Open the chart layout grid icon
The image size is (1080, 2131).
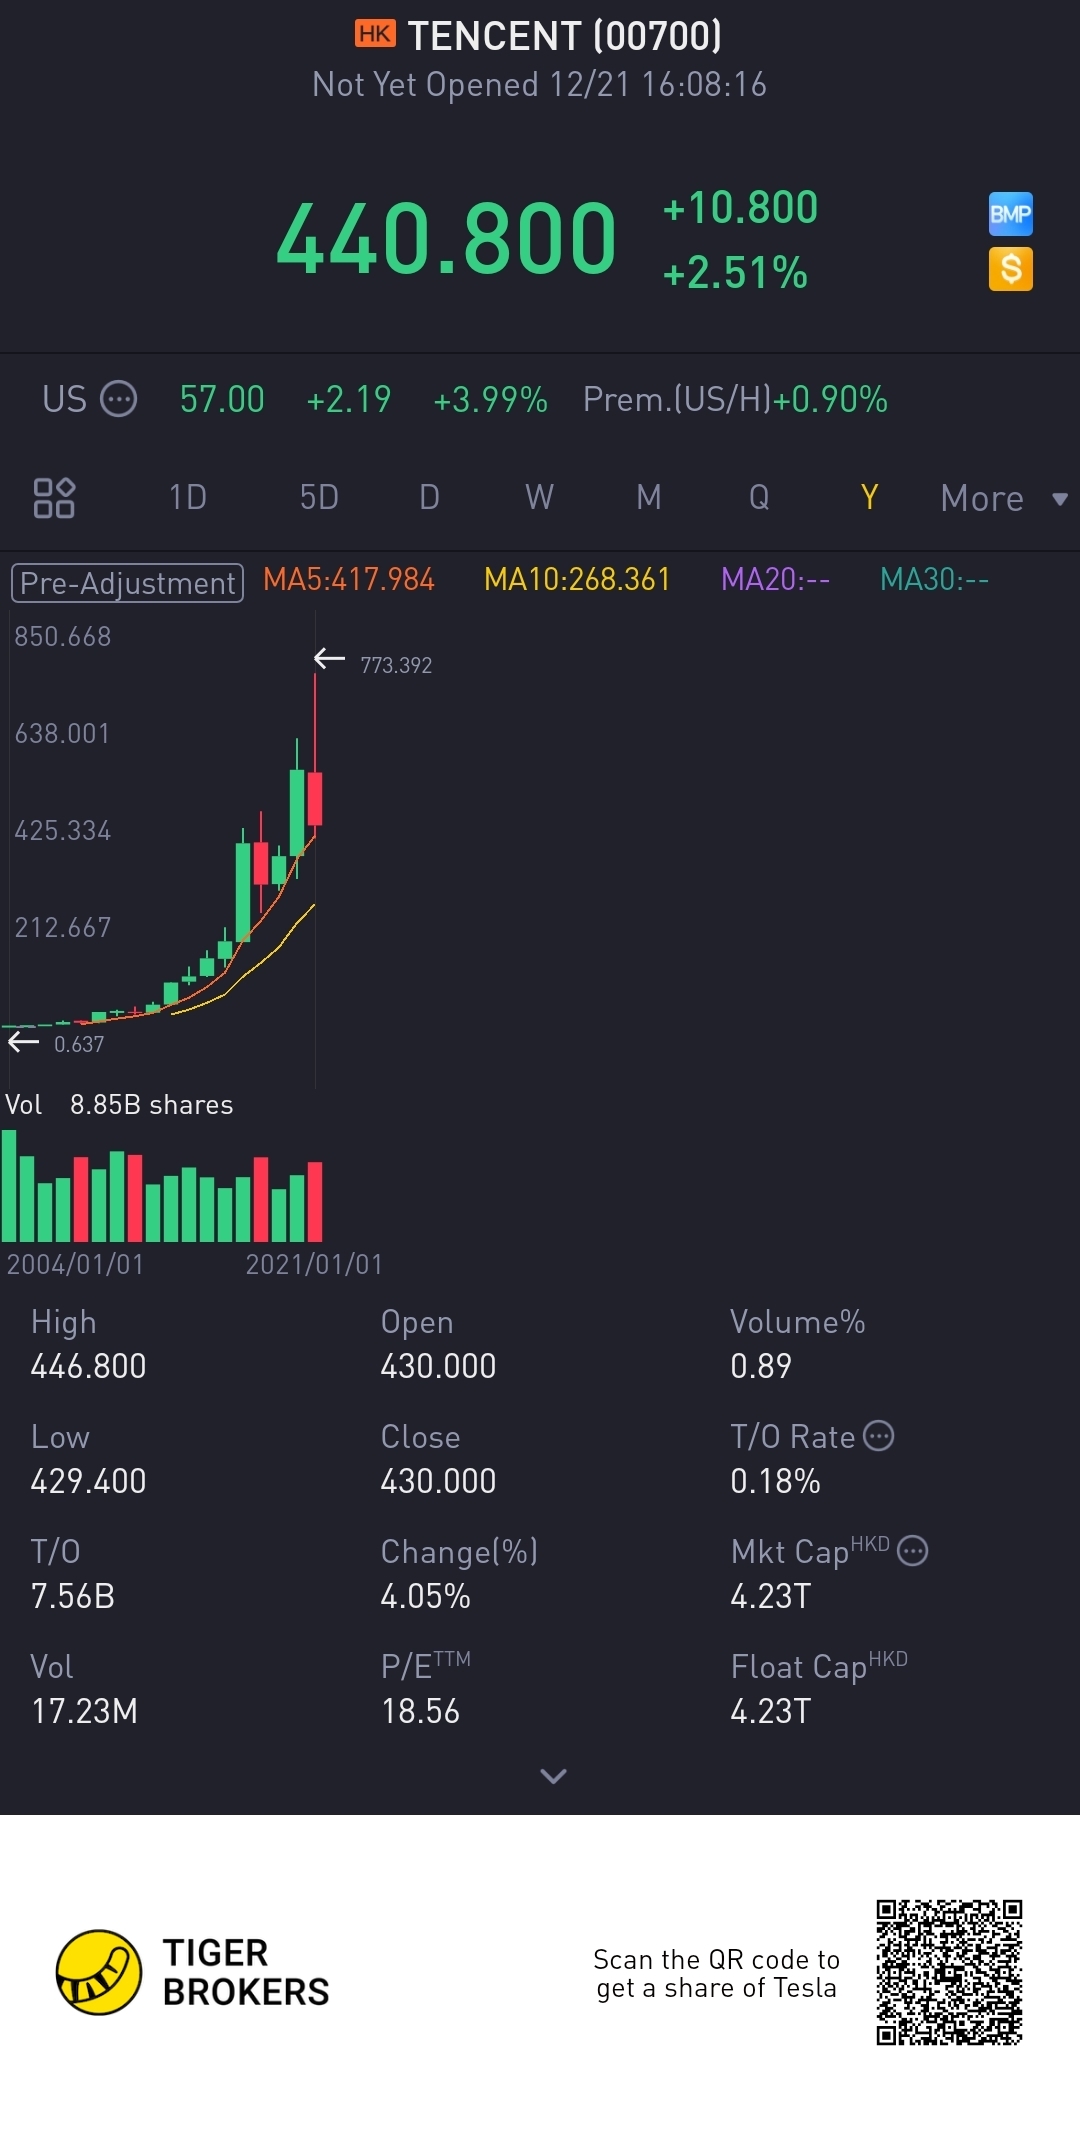click(x=54, y=498)
